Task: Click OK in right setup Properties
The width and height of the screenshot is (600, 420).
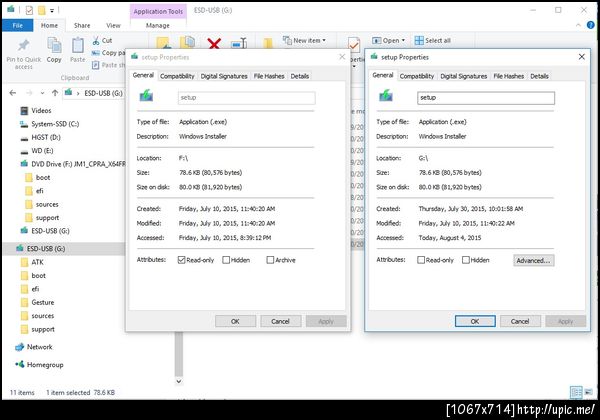Action: (475, 321)
